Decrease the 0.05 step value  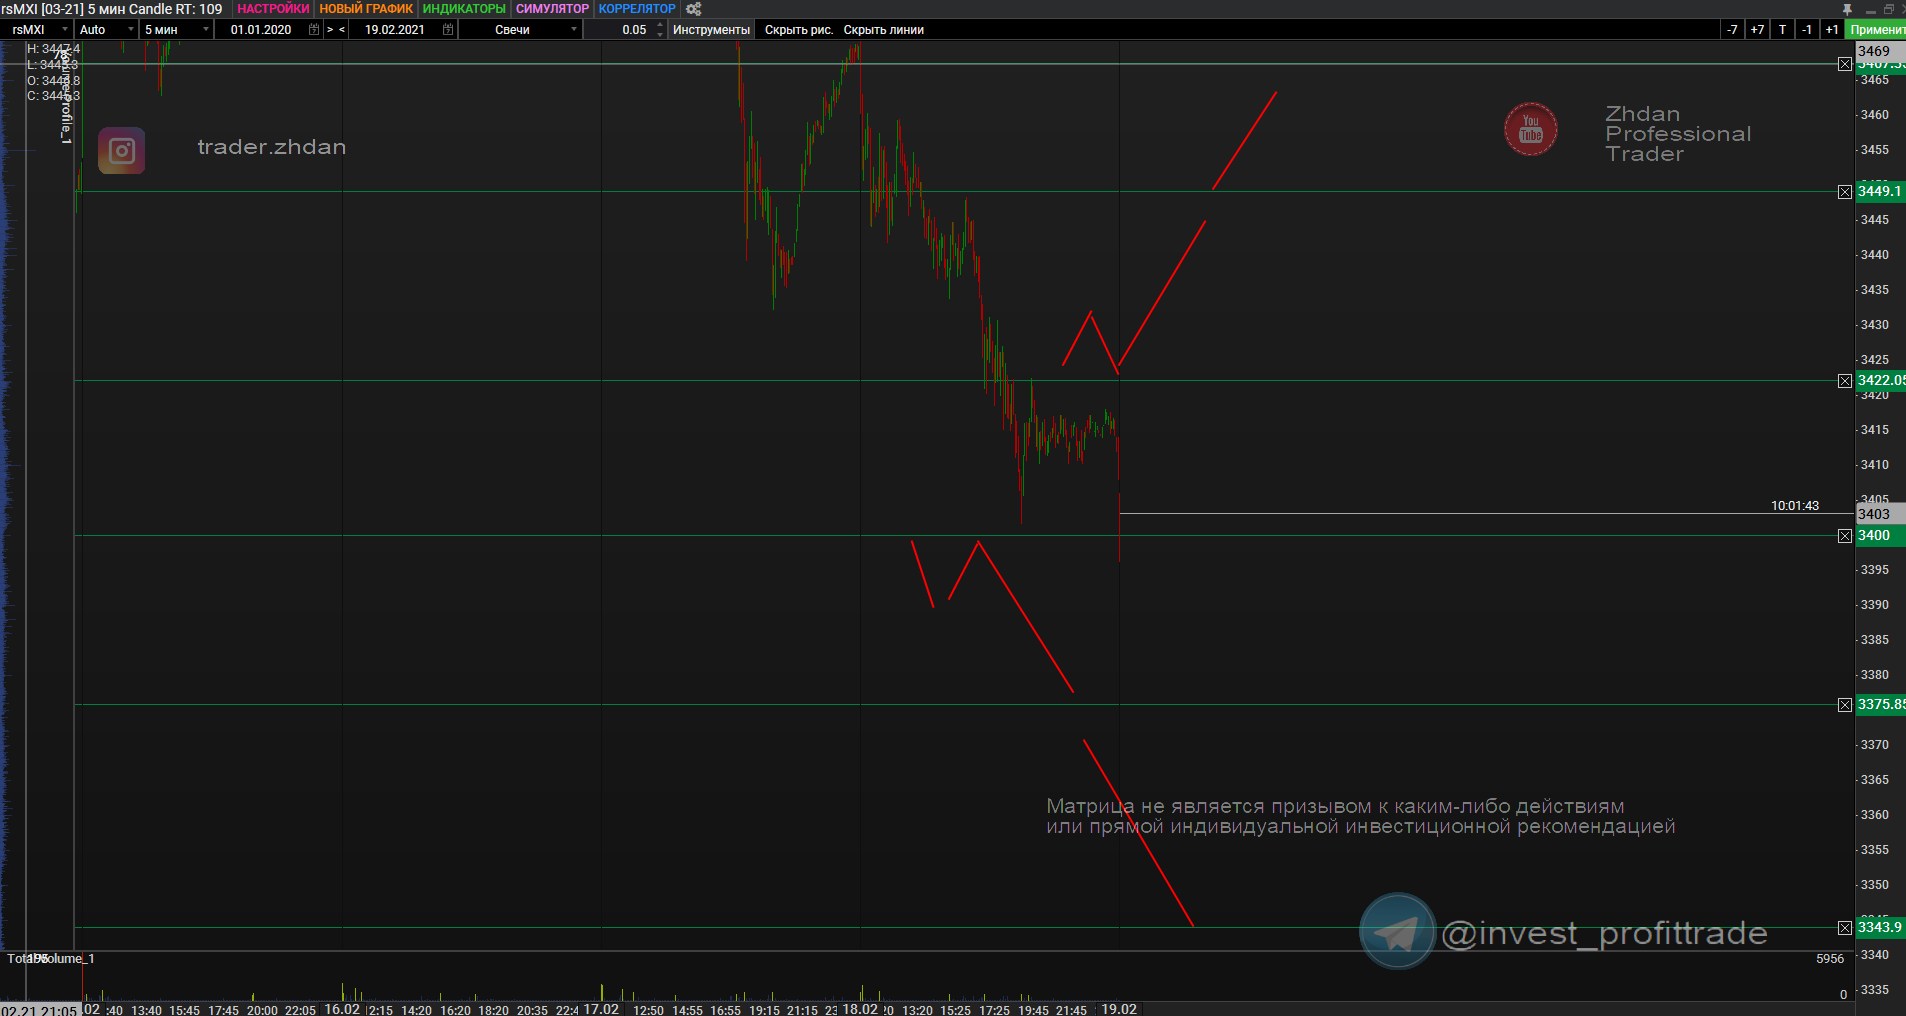point(660,34)
